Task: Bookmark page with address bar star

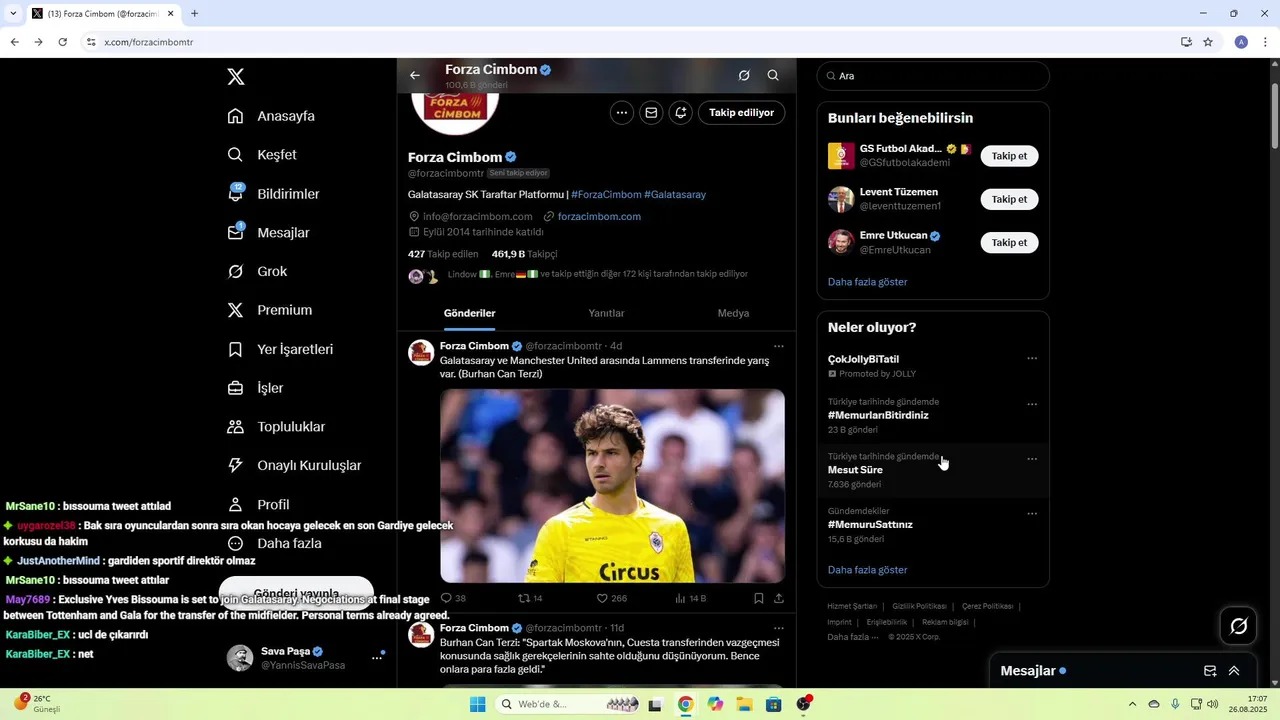Action: (x=1208, y=42)
